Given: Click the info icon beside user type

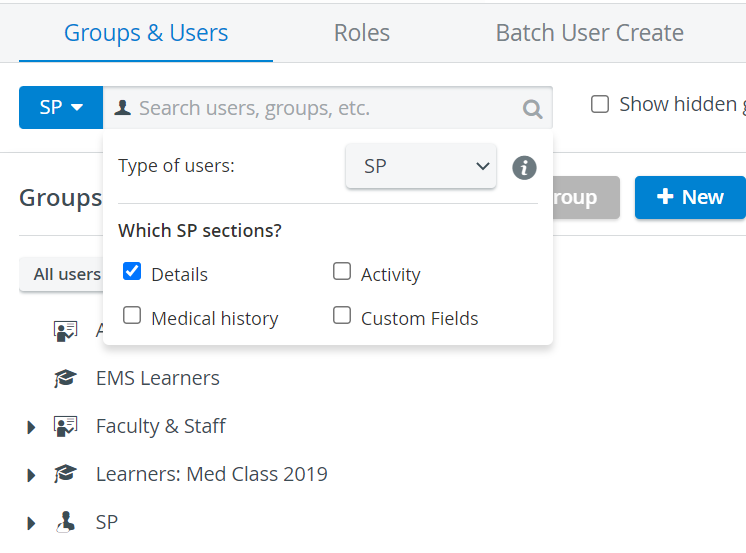Looking at the screenshot, I should (524, 168).
